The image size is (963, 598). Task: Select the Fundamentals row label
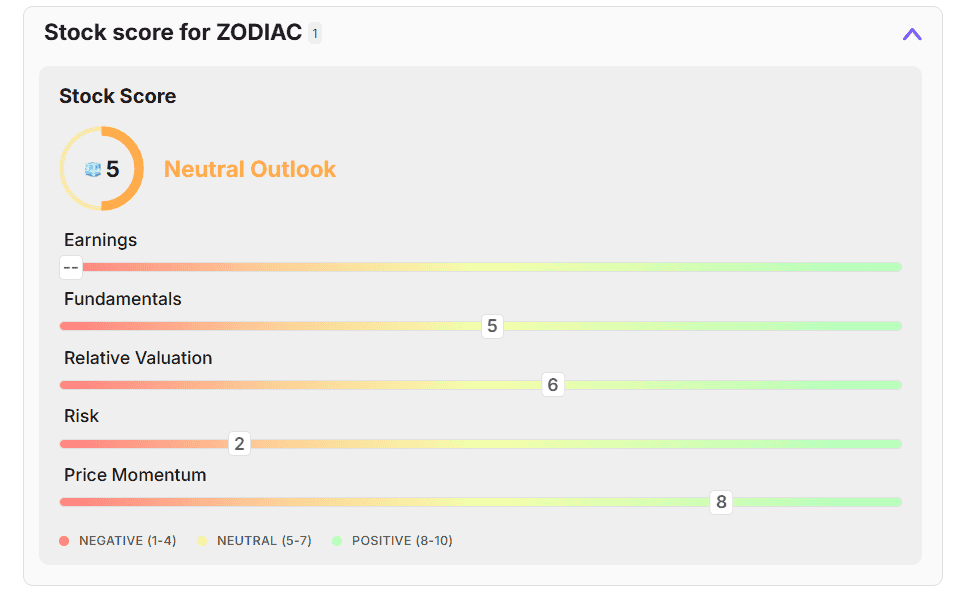[122, 299]
